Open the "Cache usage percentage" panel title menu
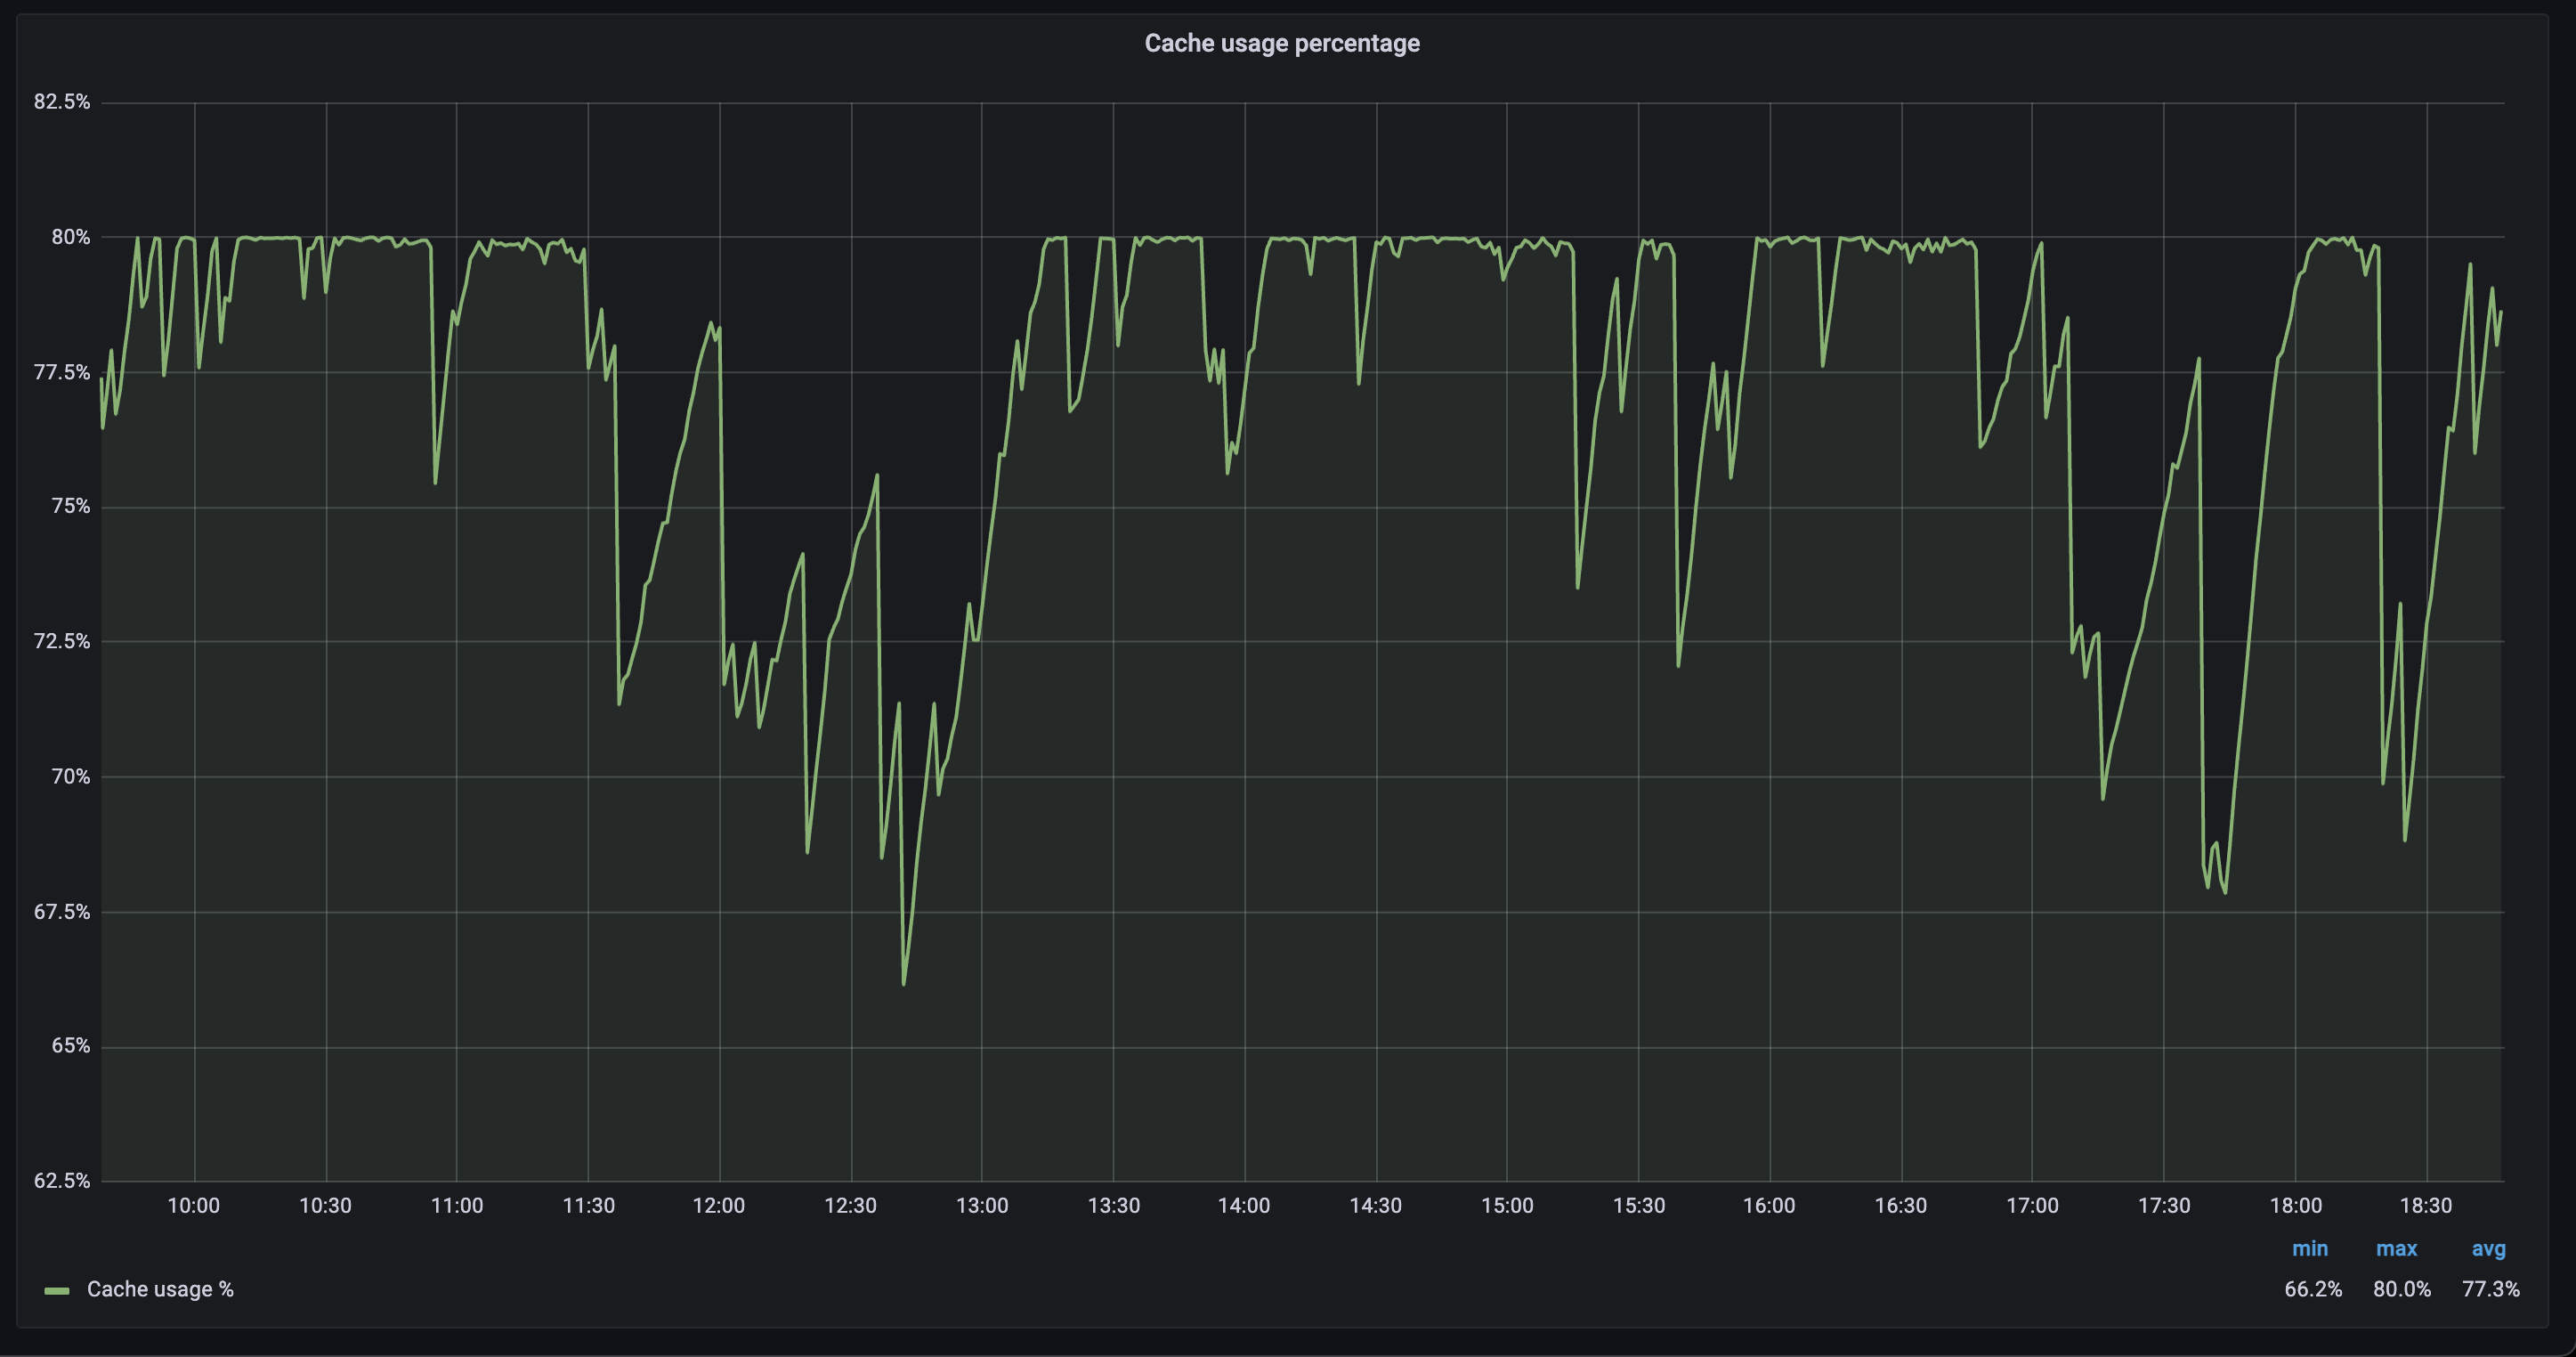Viewport: 2576px width, 1357px height. click(x=1281, y=43)
